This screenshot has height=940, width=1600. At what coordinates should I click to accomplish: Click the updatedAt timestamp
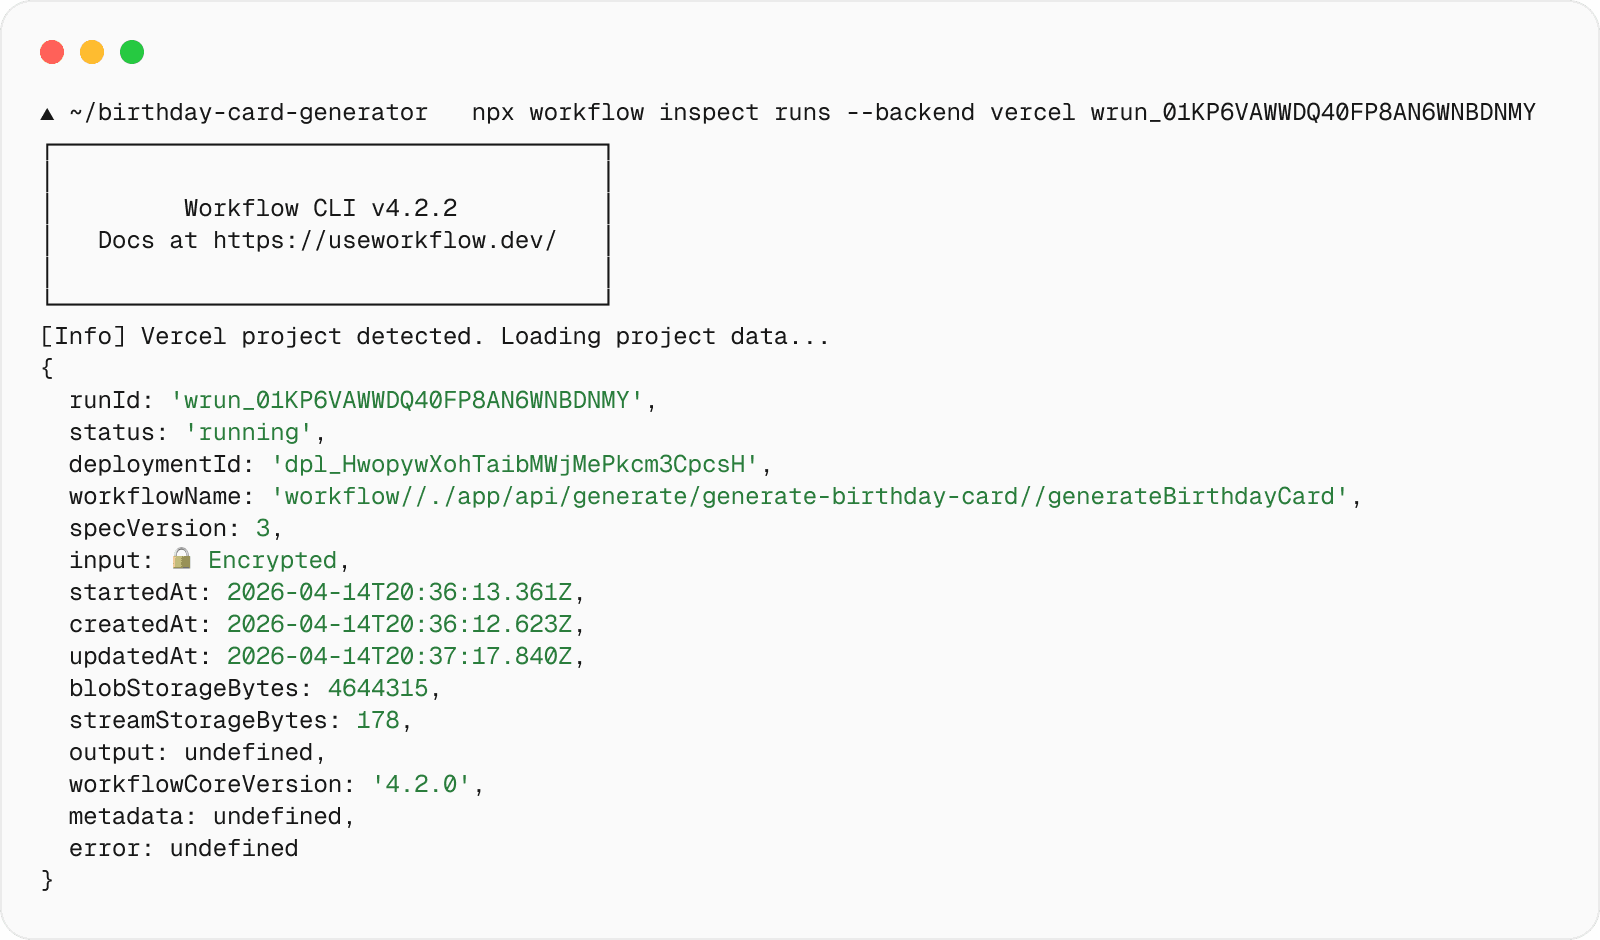399,656
